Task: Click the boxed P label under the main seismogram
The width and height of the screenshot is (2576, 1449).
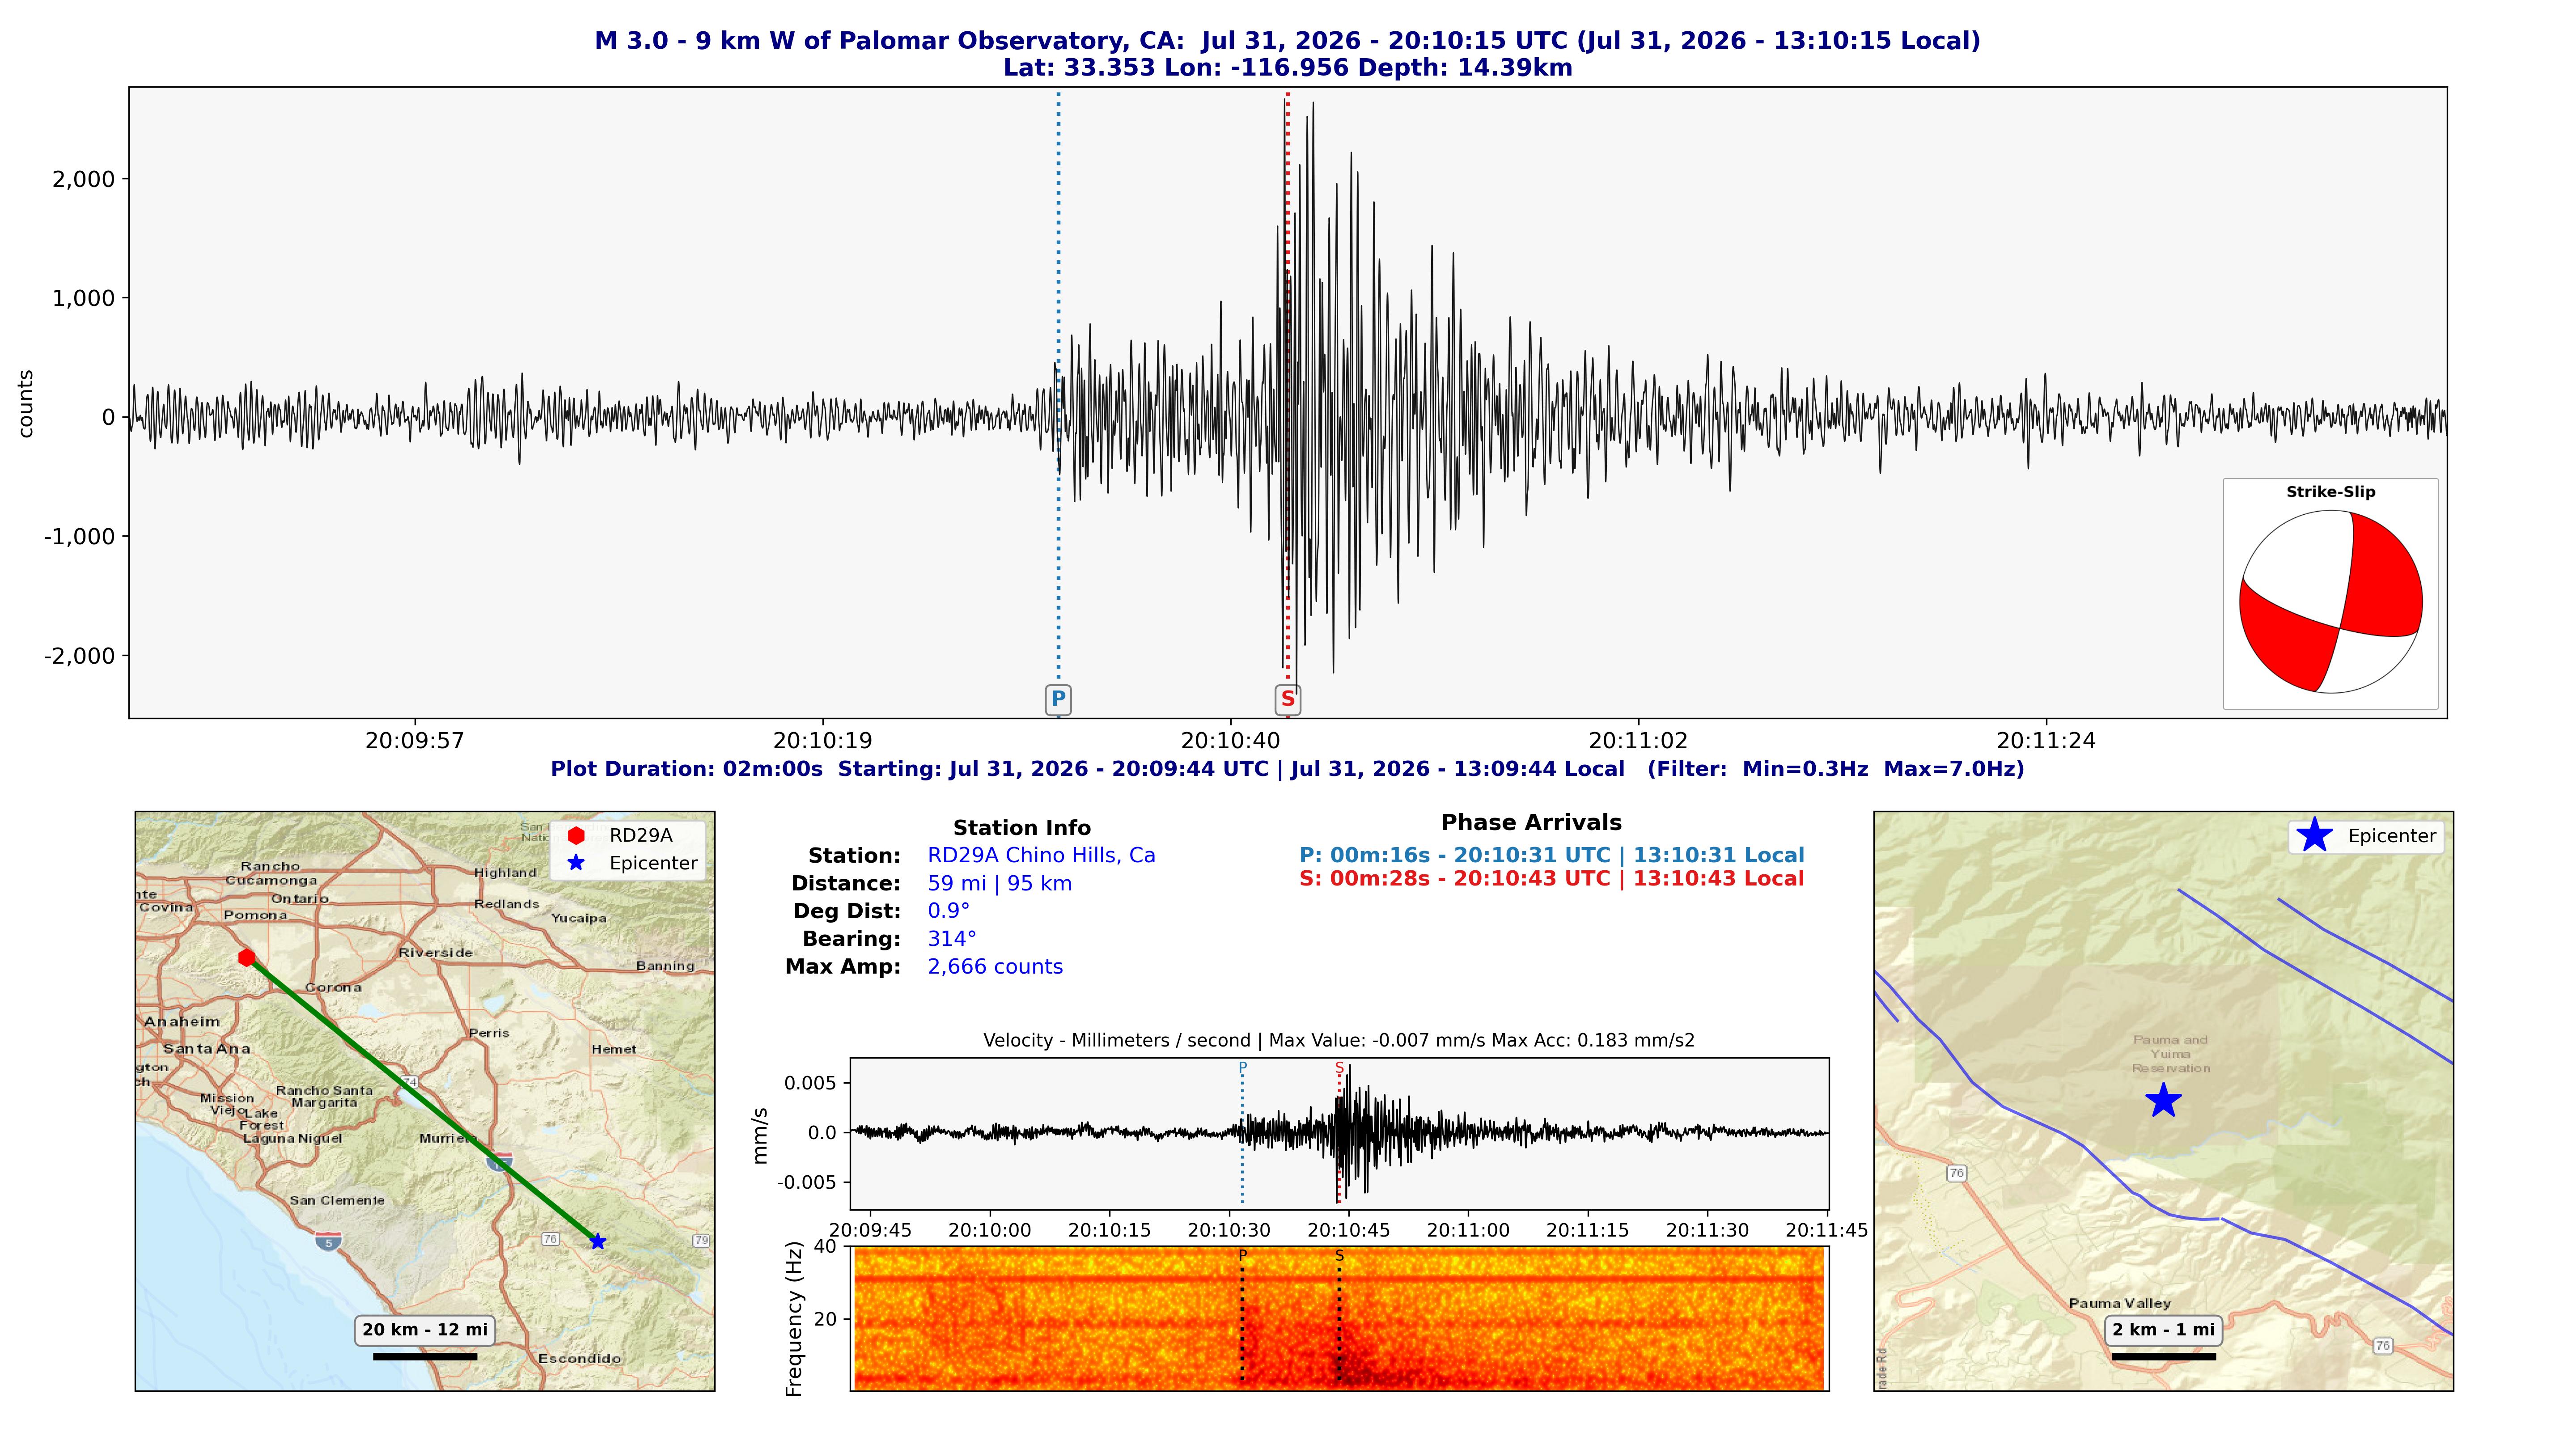Action: 1058,700
